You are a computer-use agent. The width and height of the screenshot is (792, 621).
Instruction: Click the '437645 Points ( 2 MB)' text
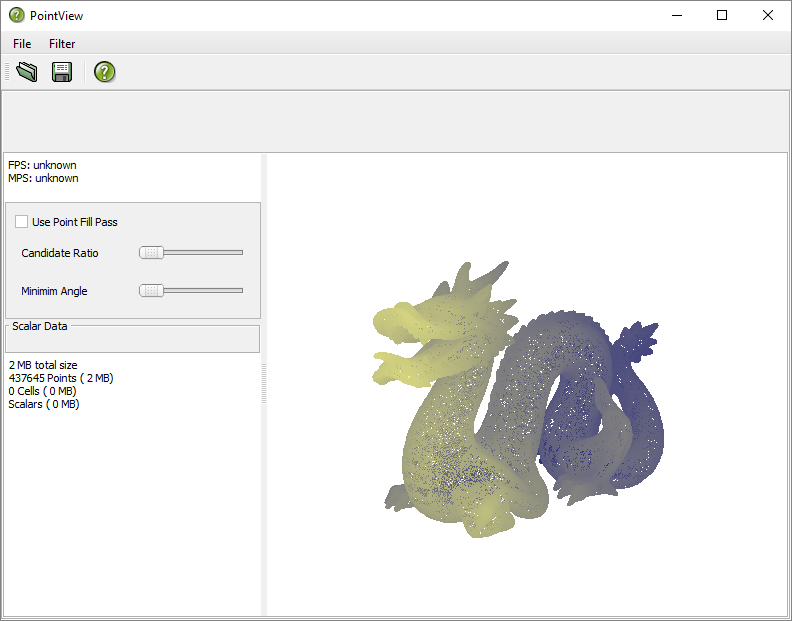coord(61,378)
